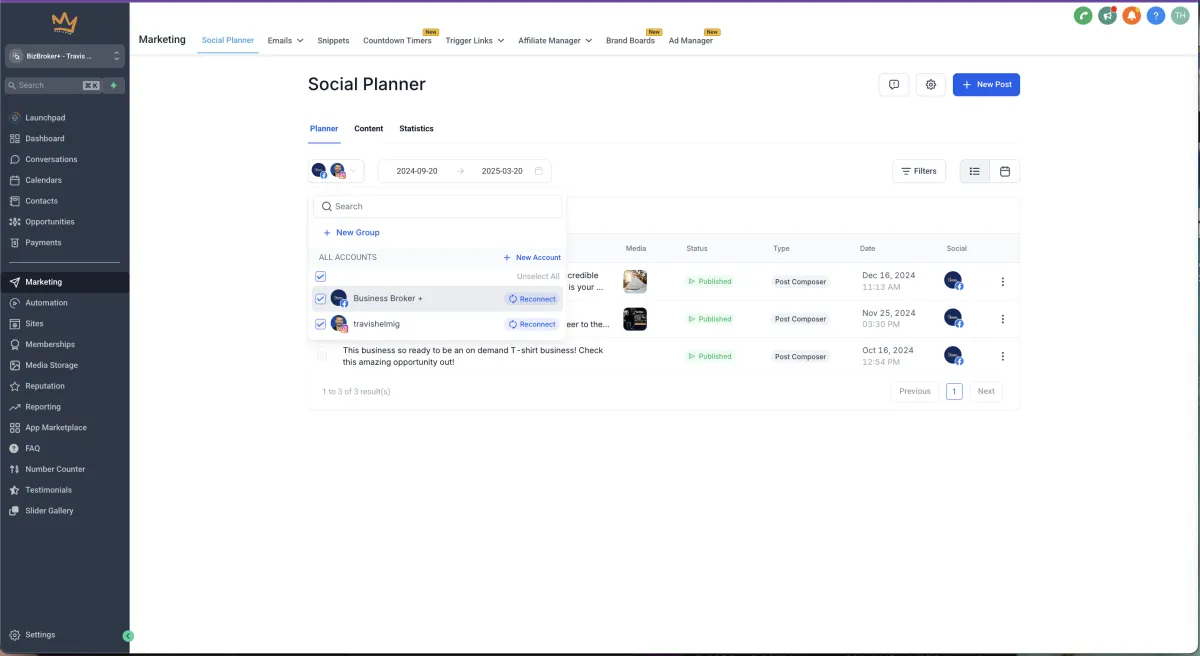Open the Countdown Timers tab

click(397, 41)
